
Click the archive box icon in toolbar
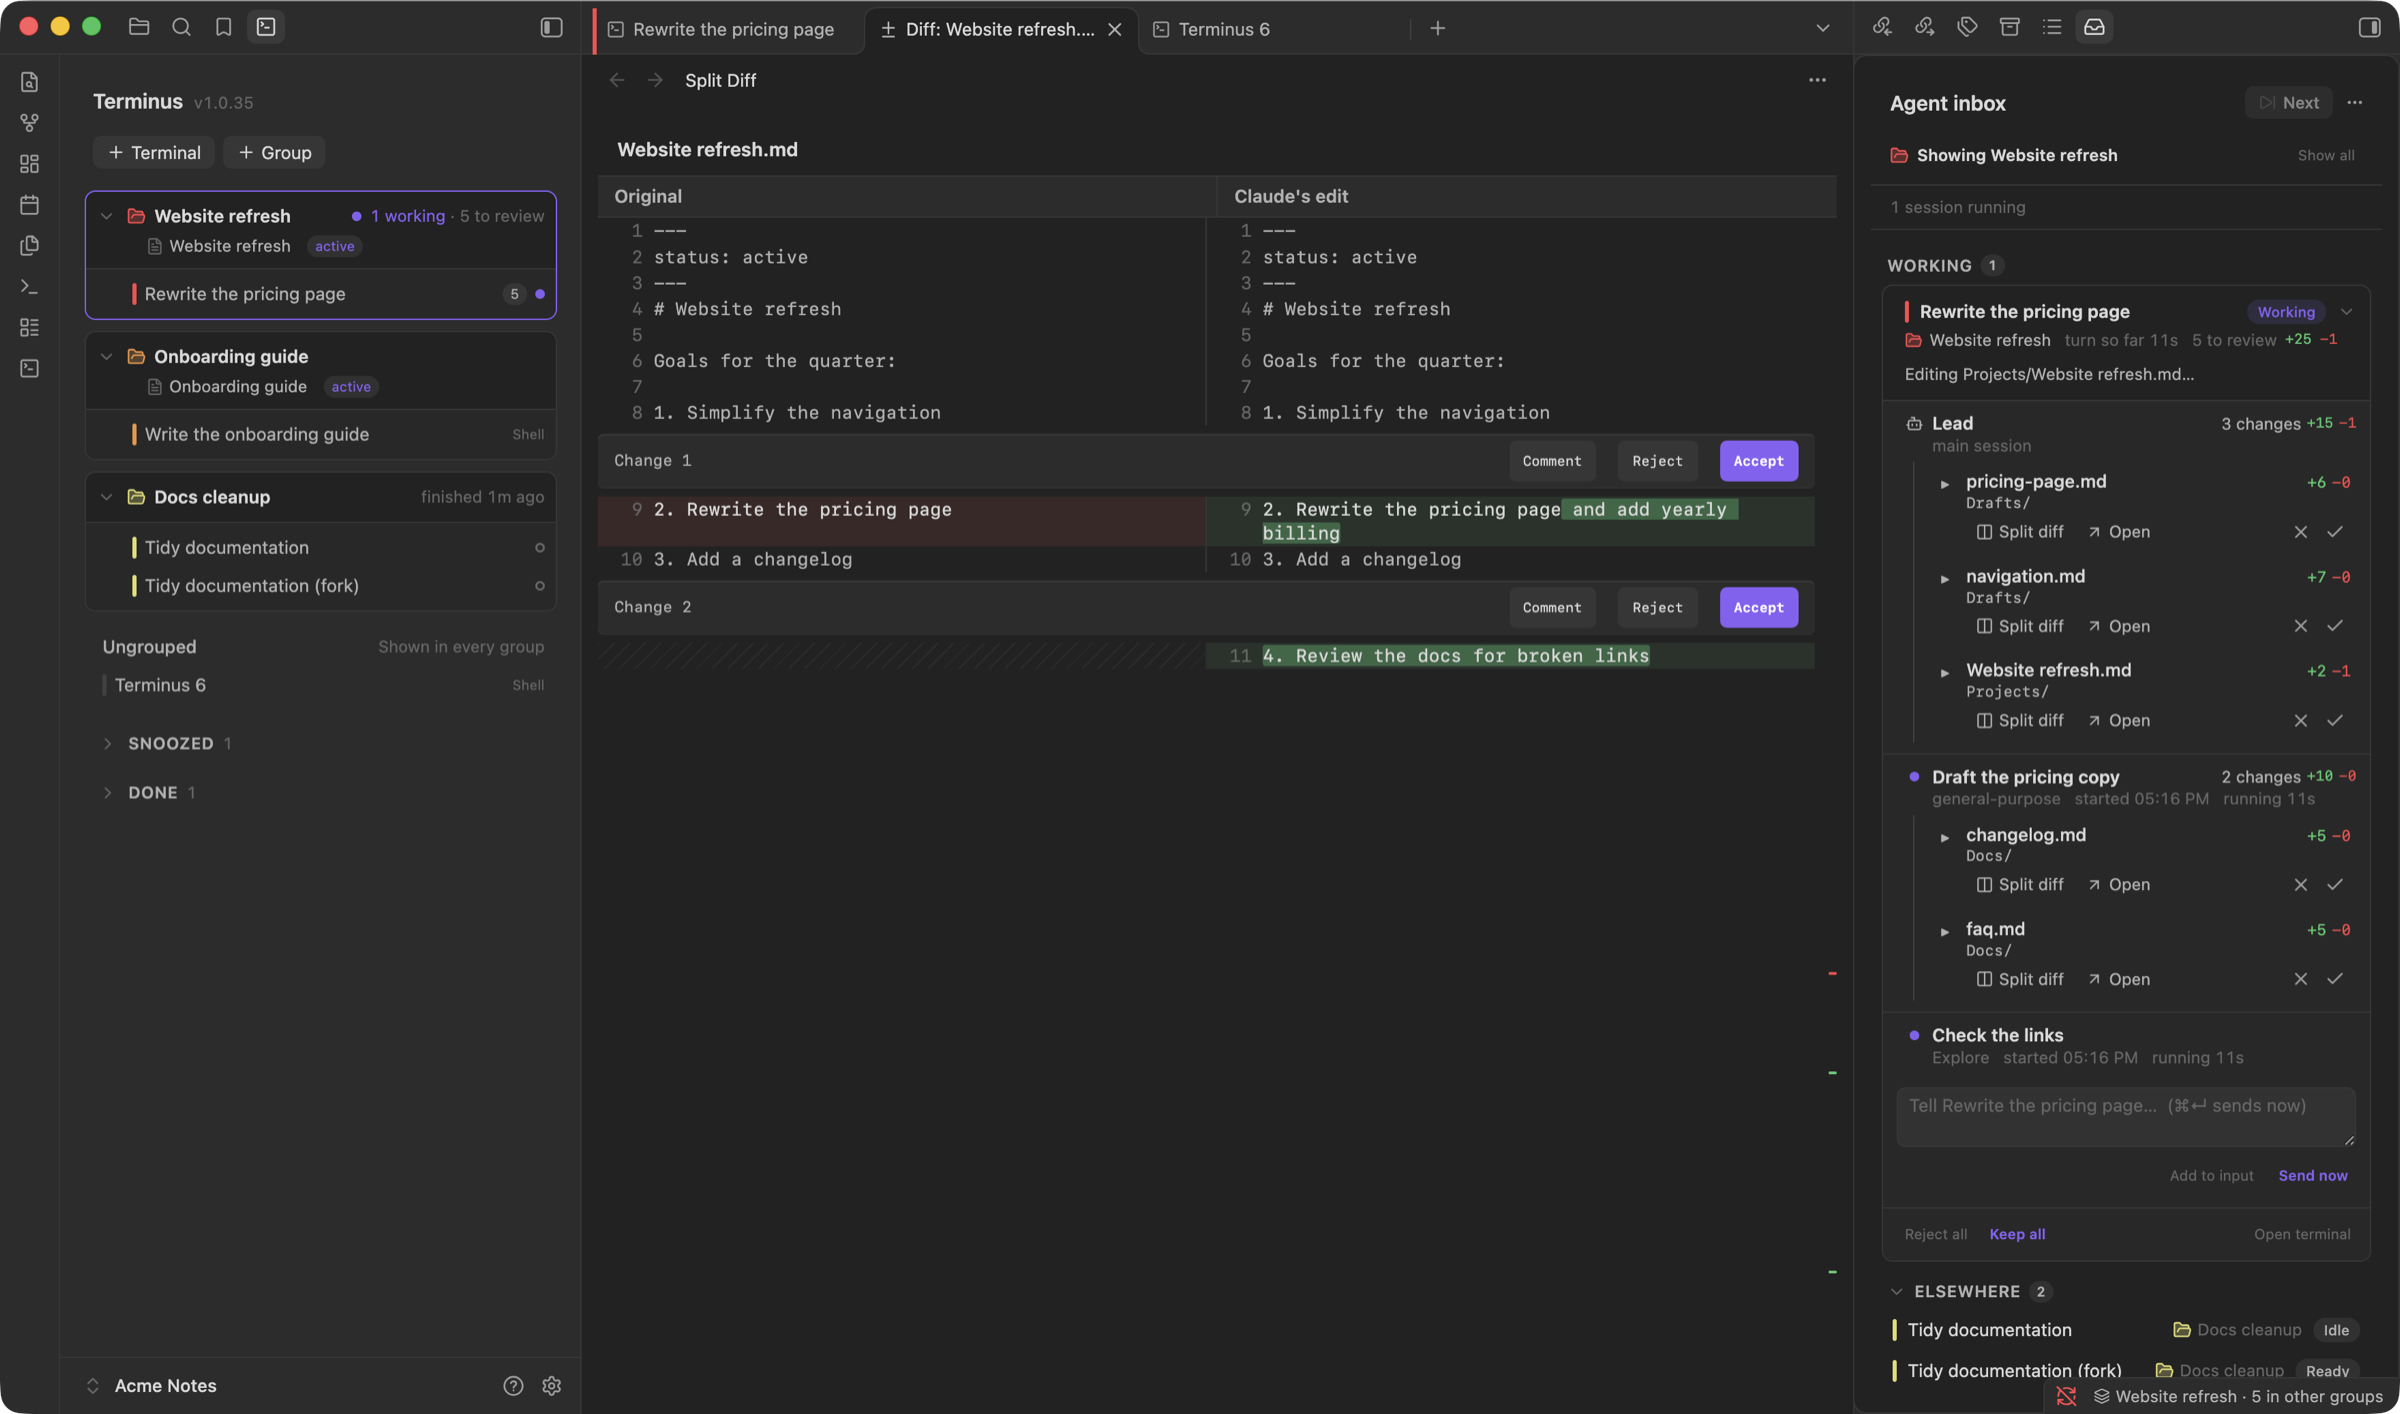[2009, 27]
